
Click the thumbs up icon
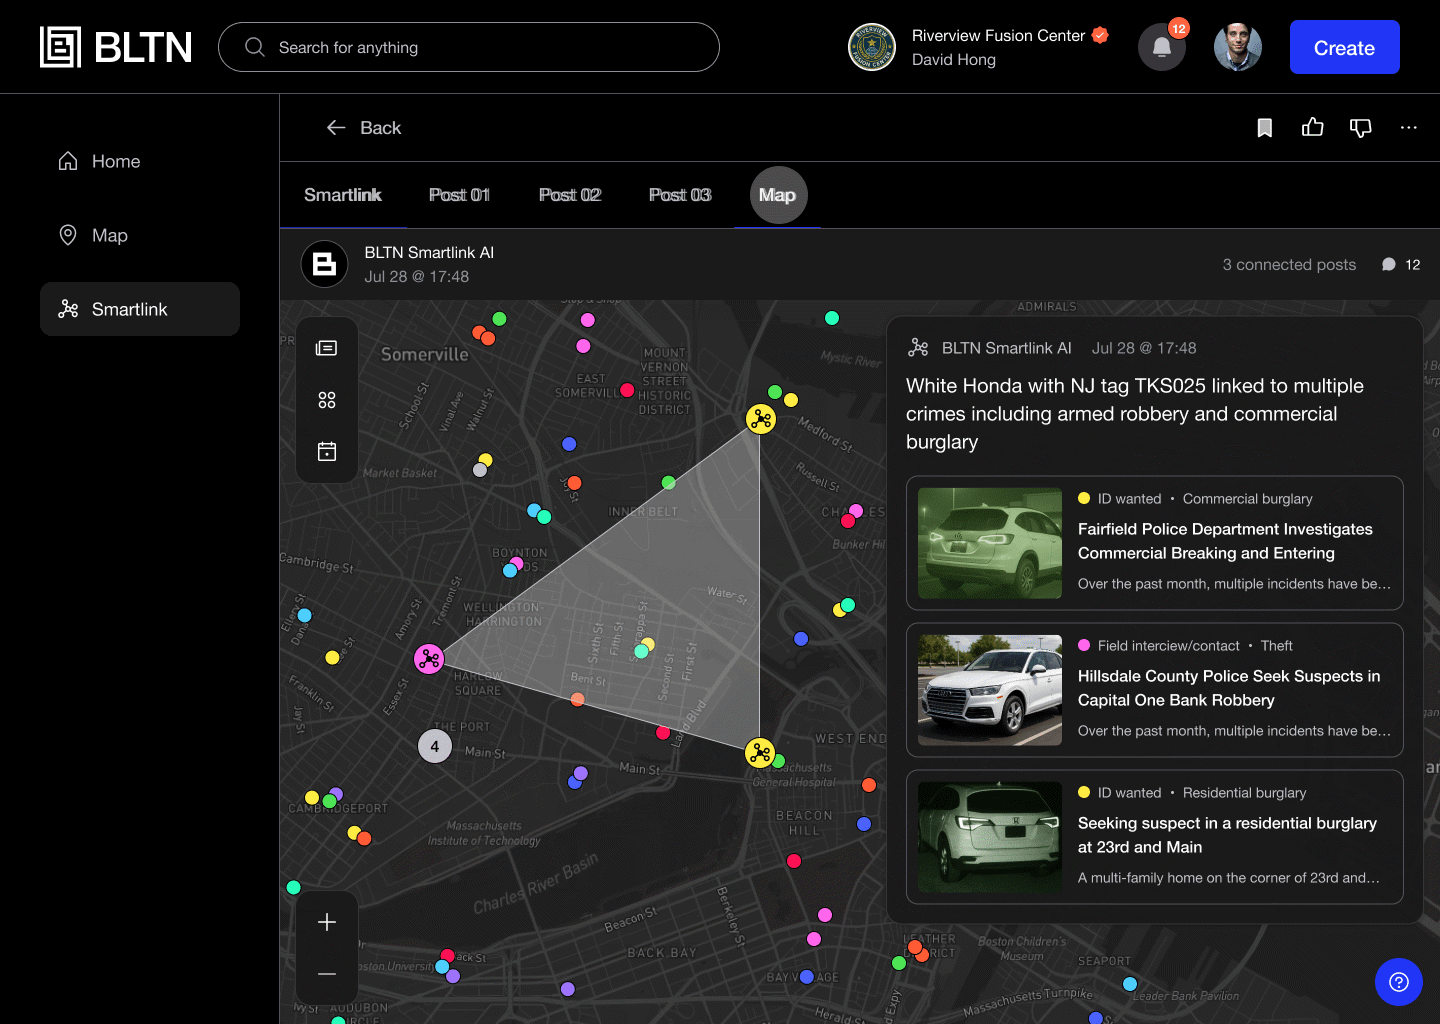pos(1312,128)
